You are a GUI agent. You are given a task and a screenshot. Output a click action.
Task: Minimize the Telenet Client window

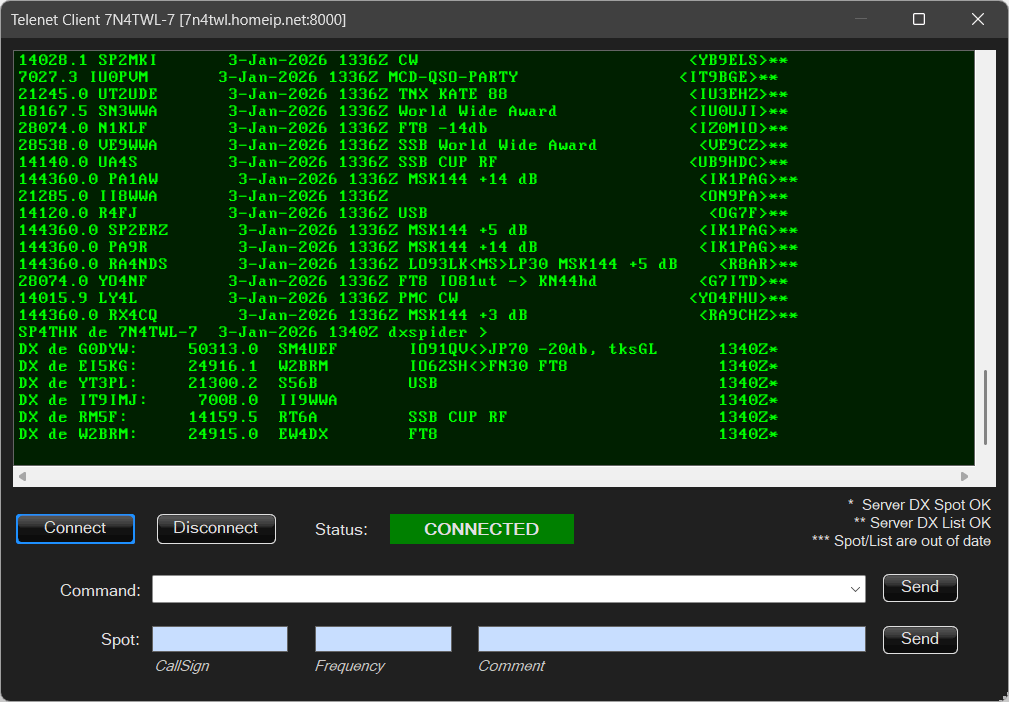859,20
